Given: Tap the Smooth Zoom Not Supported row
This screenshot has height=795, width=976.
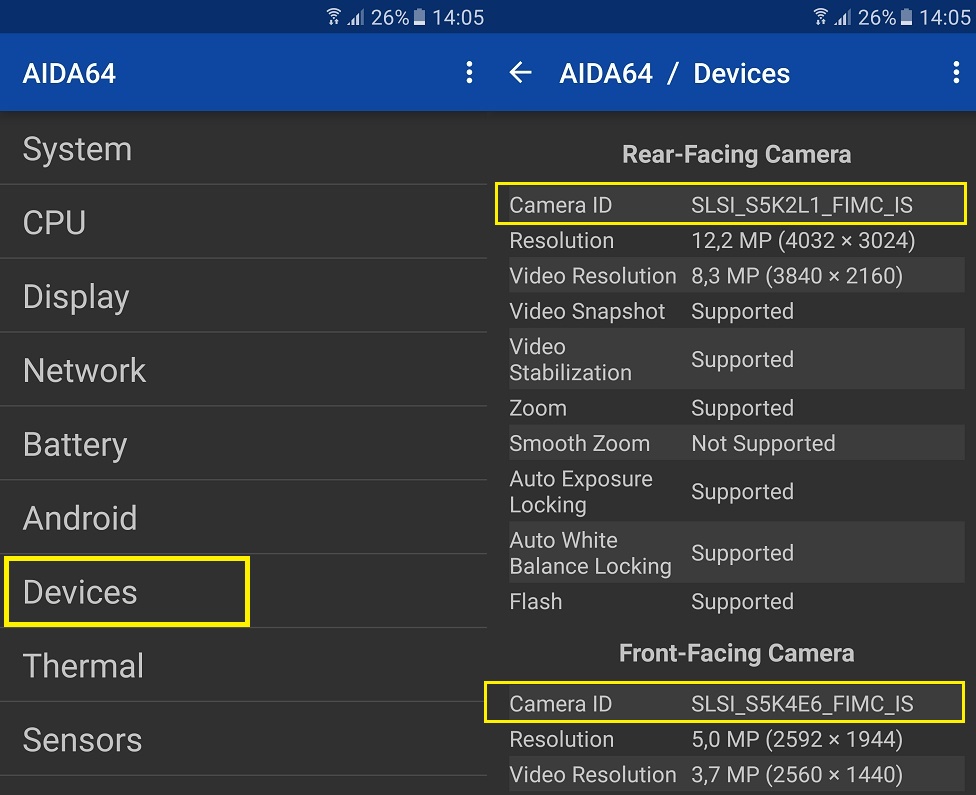Looking at the screenshot, I should 731,444.
